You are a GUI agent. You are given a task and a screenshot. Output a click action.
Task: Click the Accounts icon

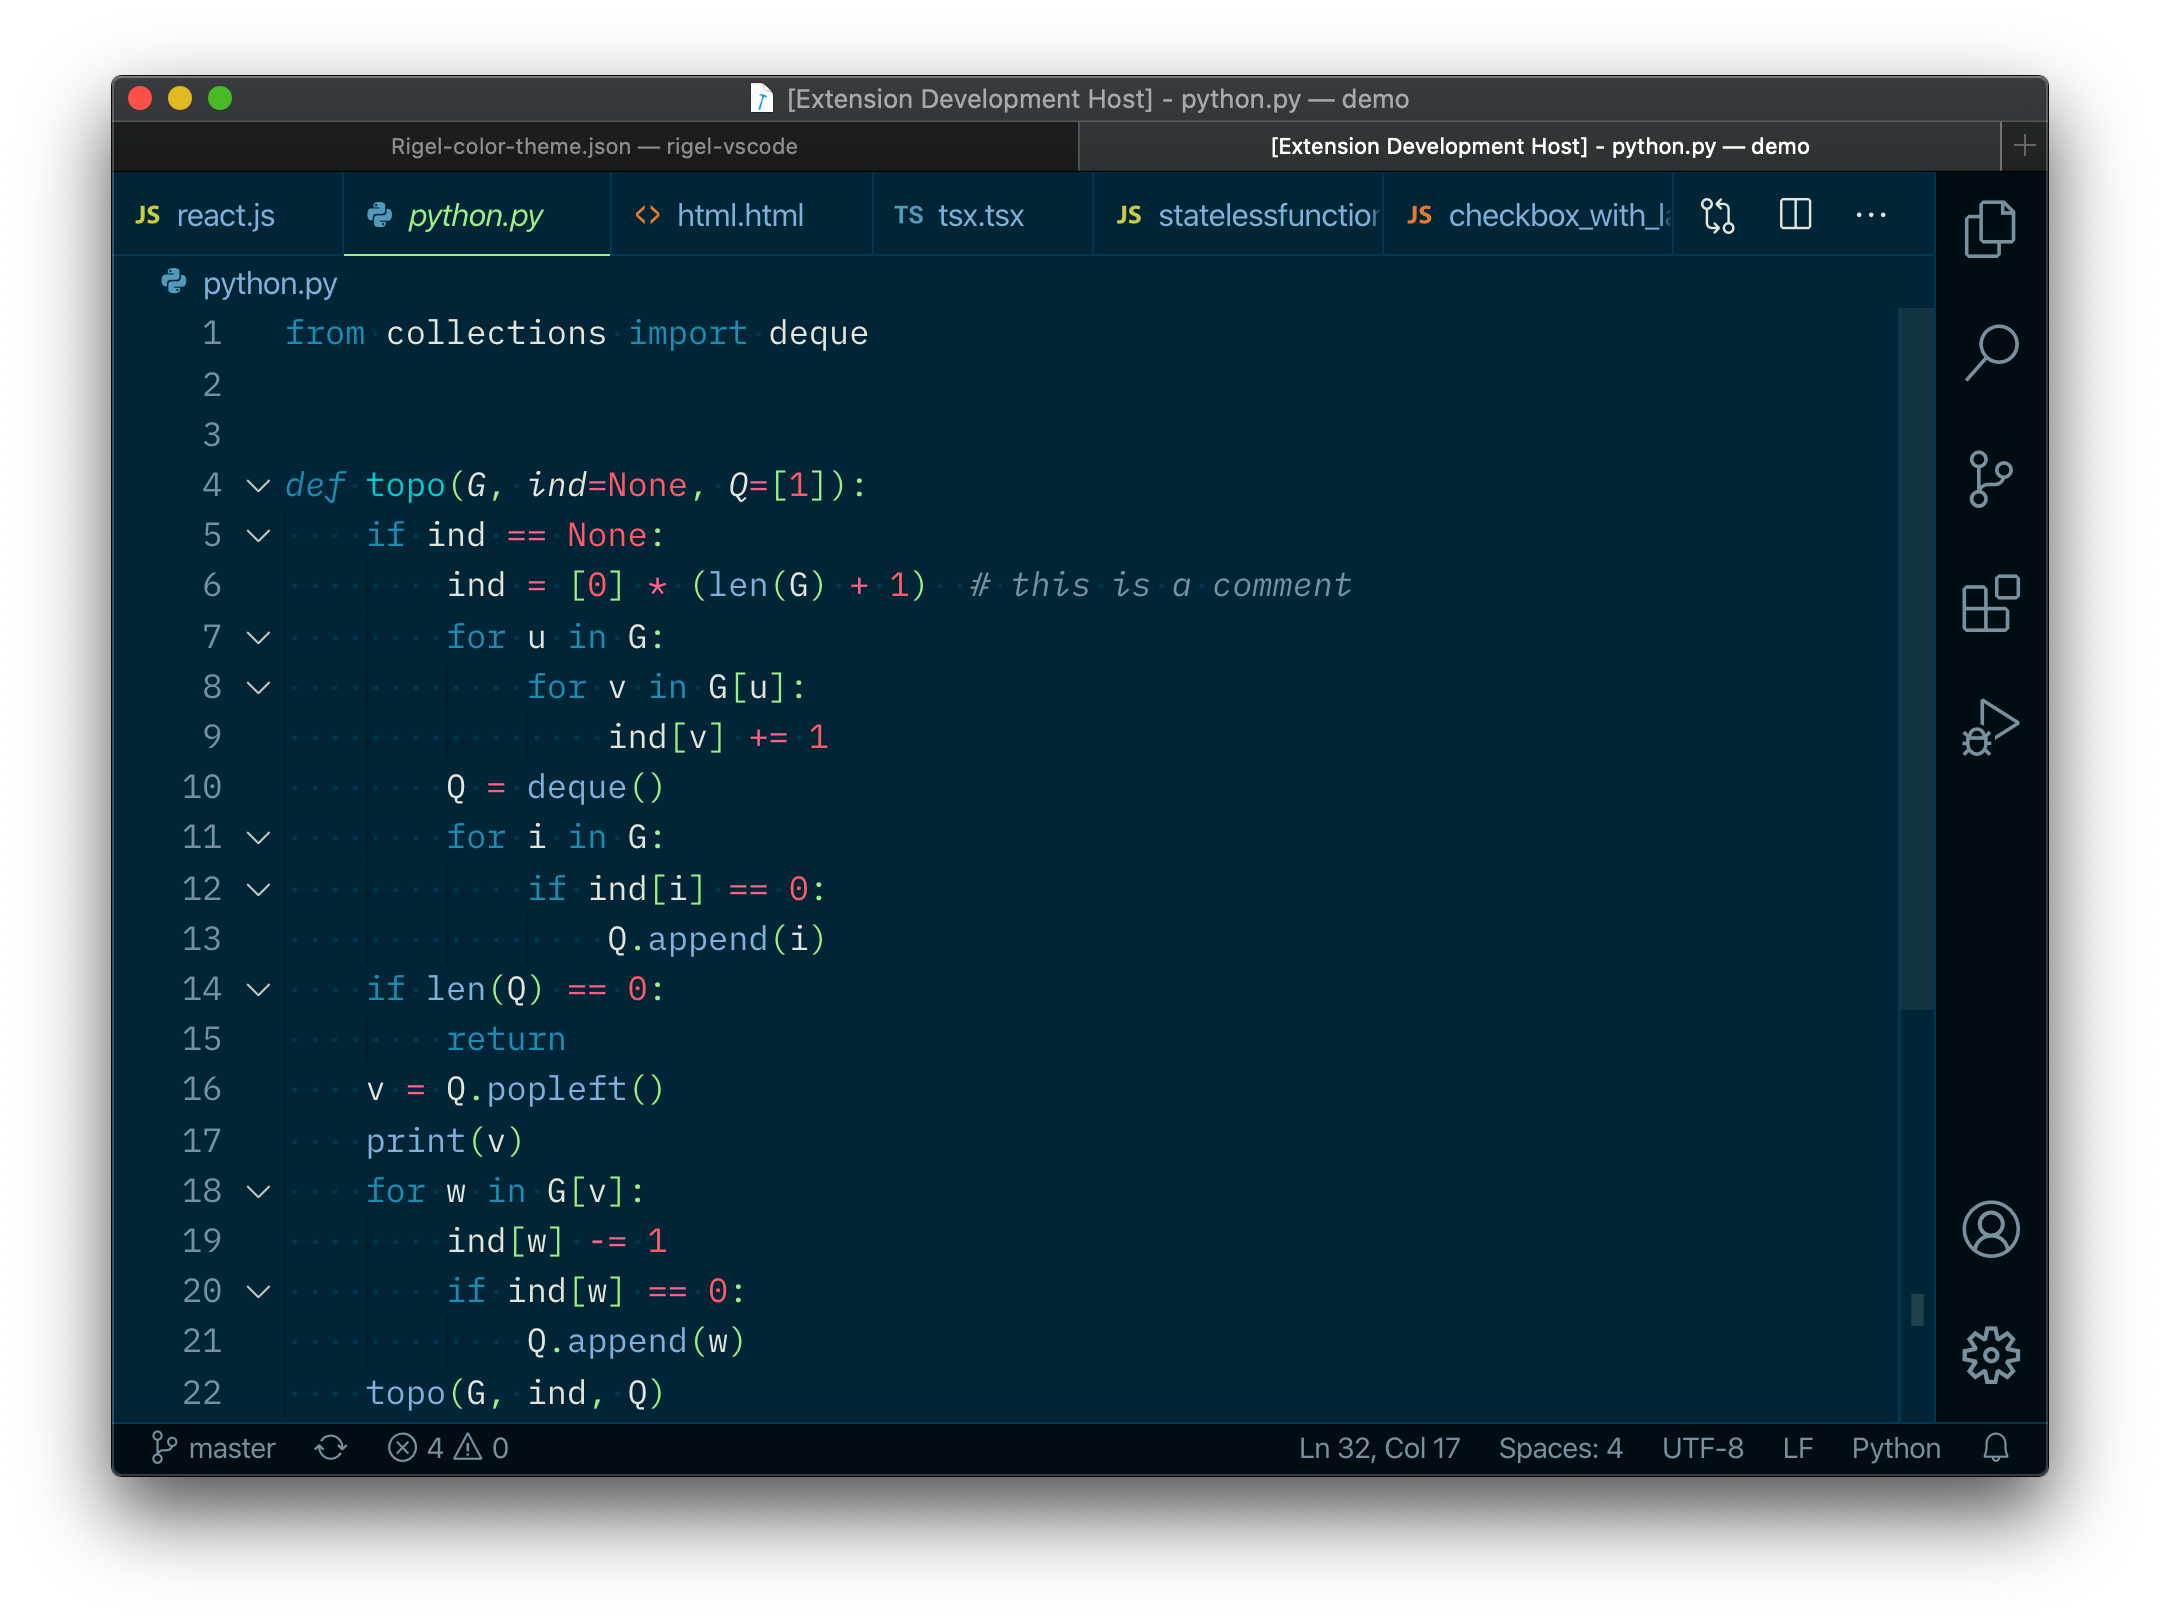click(x=1990, y=1229)
